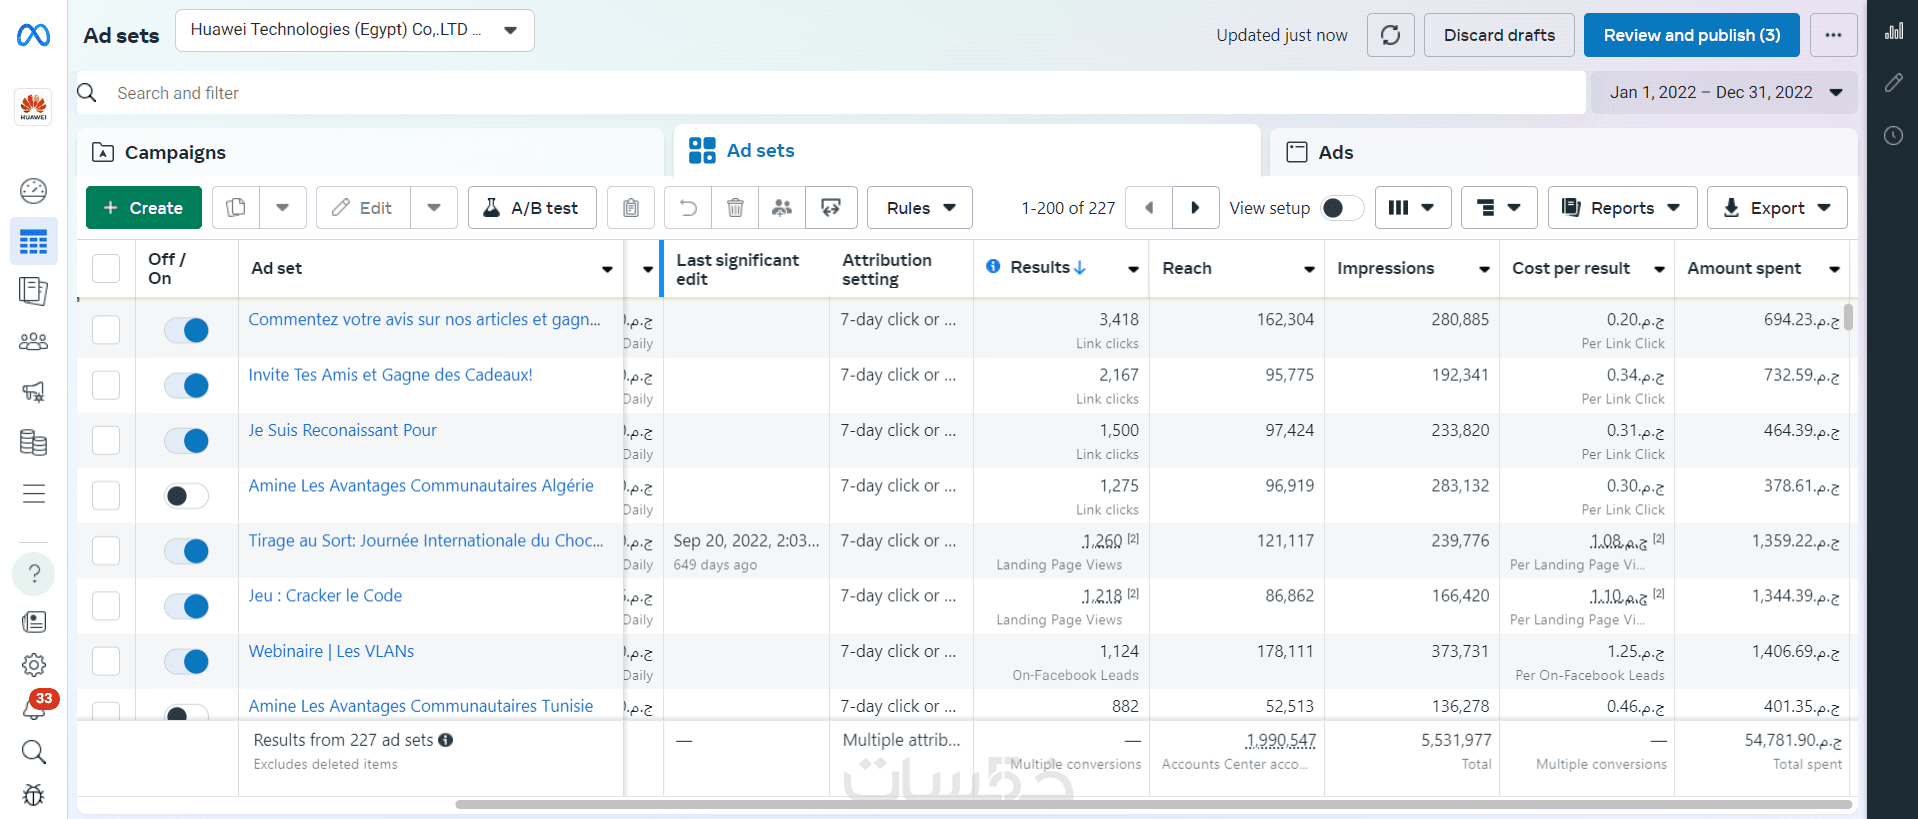Screen dimensions: 1918x819
Task: Expand the duplicate options dropdown arrow
Action: tap(283, 208)
